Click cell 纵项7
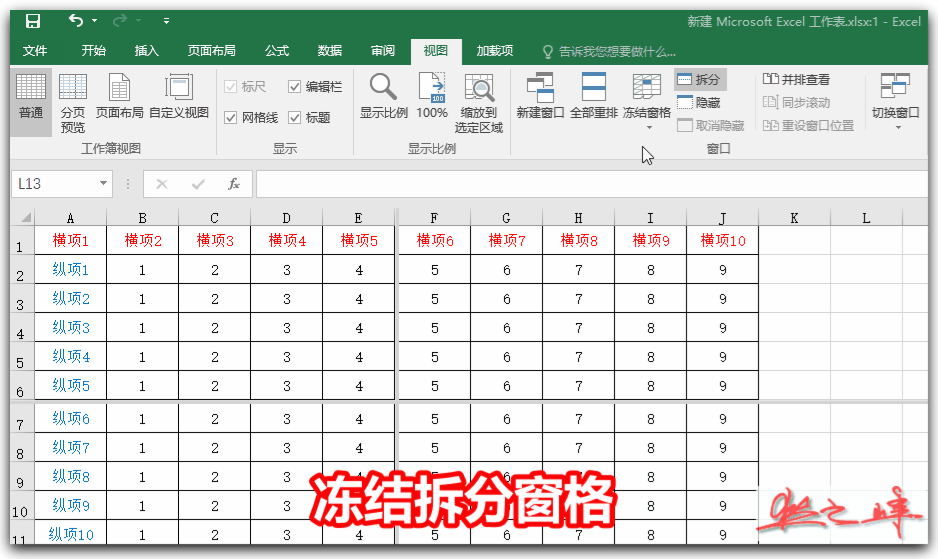Screen dimensions: 938x559 click(71, 448)
